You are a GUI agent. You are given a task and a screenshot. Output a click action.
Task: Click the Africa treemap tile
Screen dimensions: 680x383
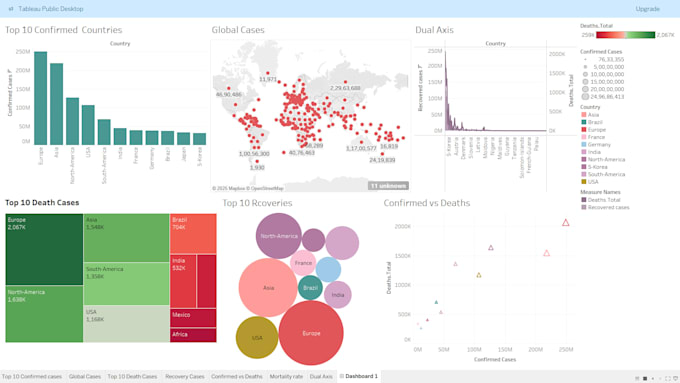193,335
